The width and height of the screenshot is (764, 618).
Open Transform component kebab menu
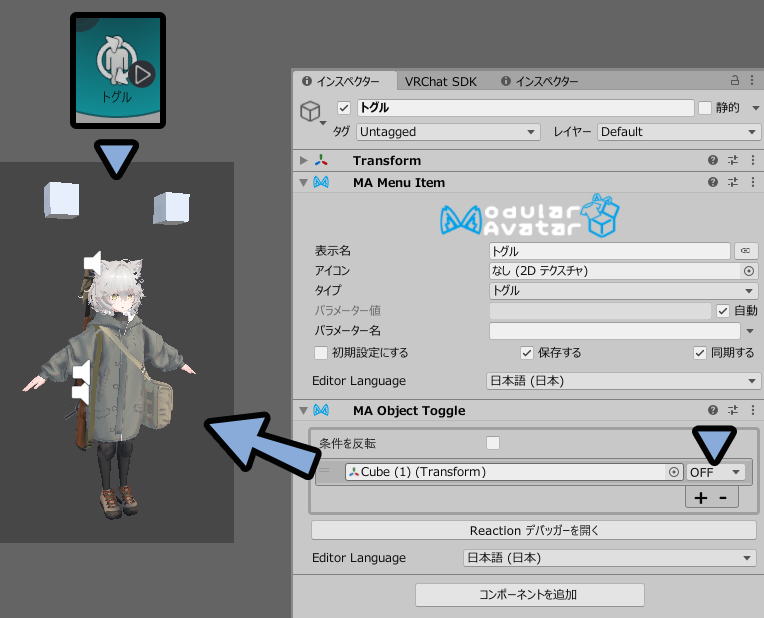click(753, 160)
